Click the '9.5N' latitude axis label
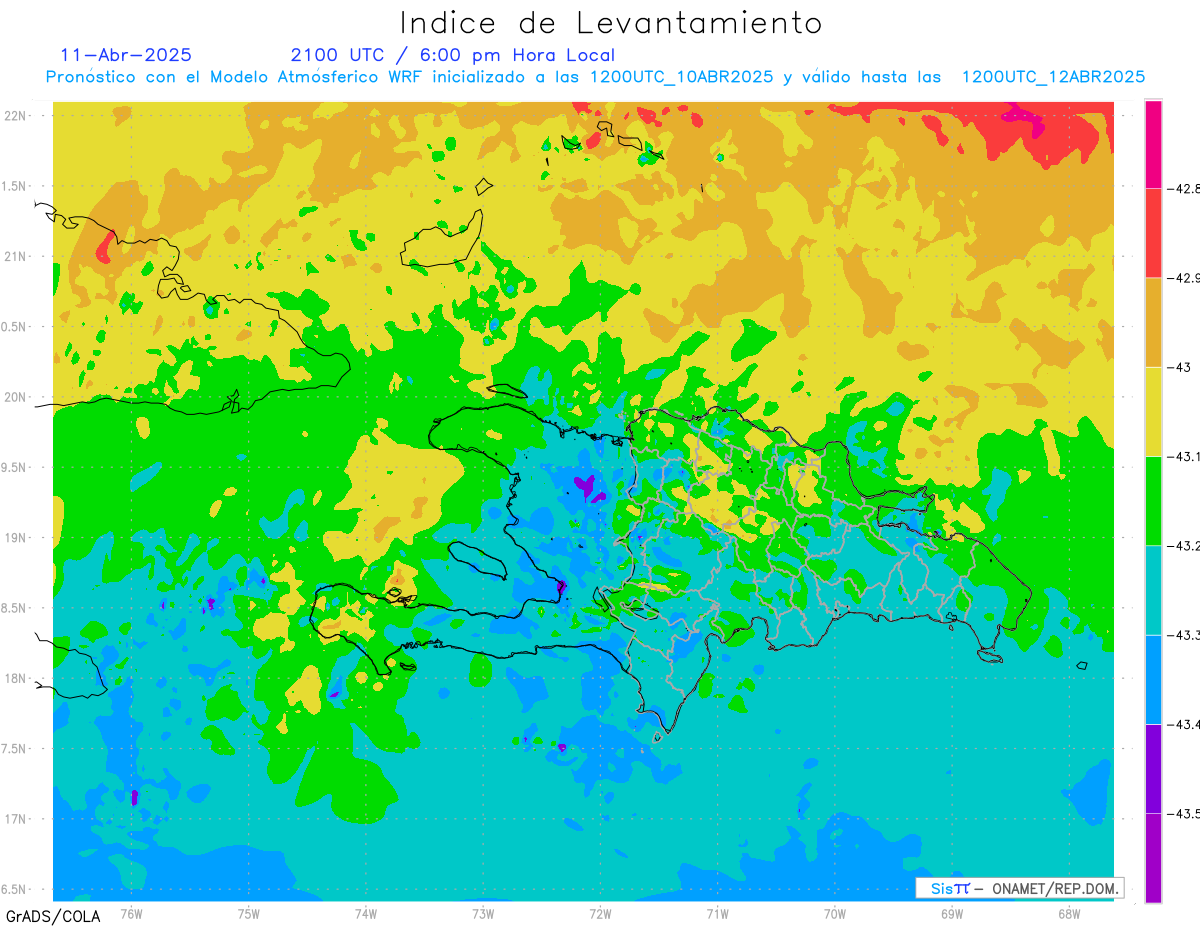This screenshot has width=1200, height=927. click(15, 467)
